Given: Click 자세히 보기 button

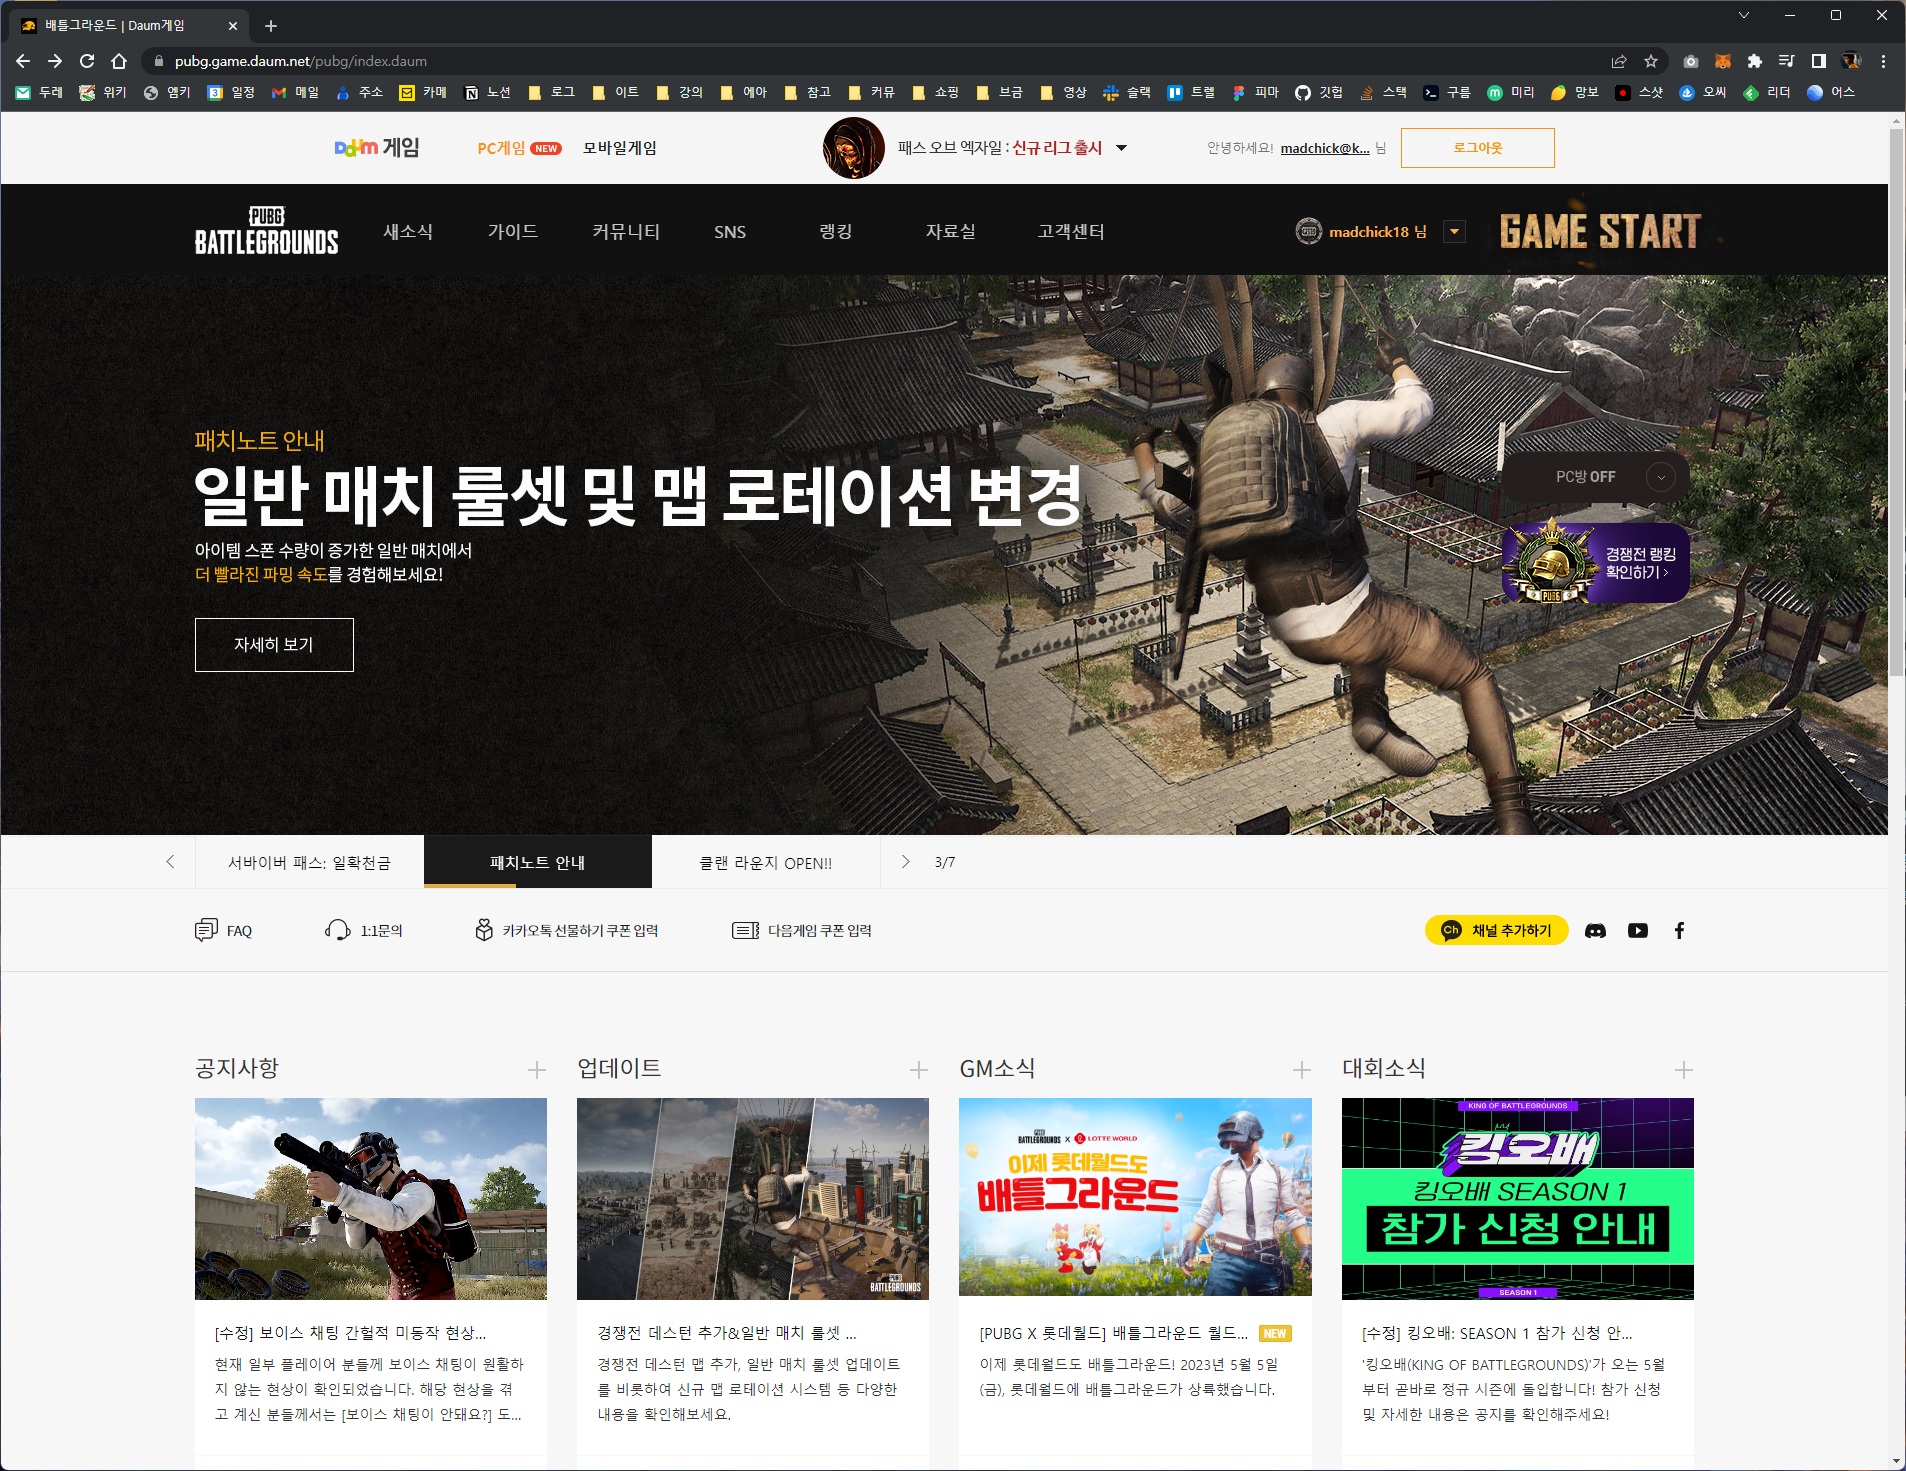Looking at the screenshot, I should coord(274,645).
